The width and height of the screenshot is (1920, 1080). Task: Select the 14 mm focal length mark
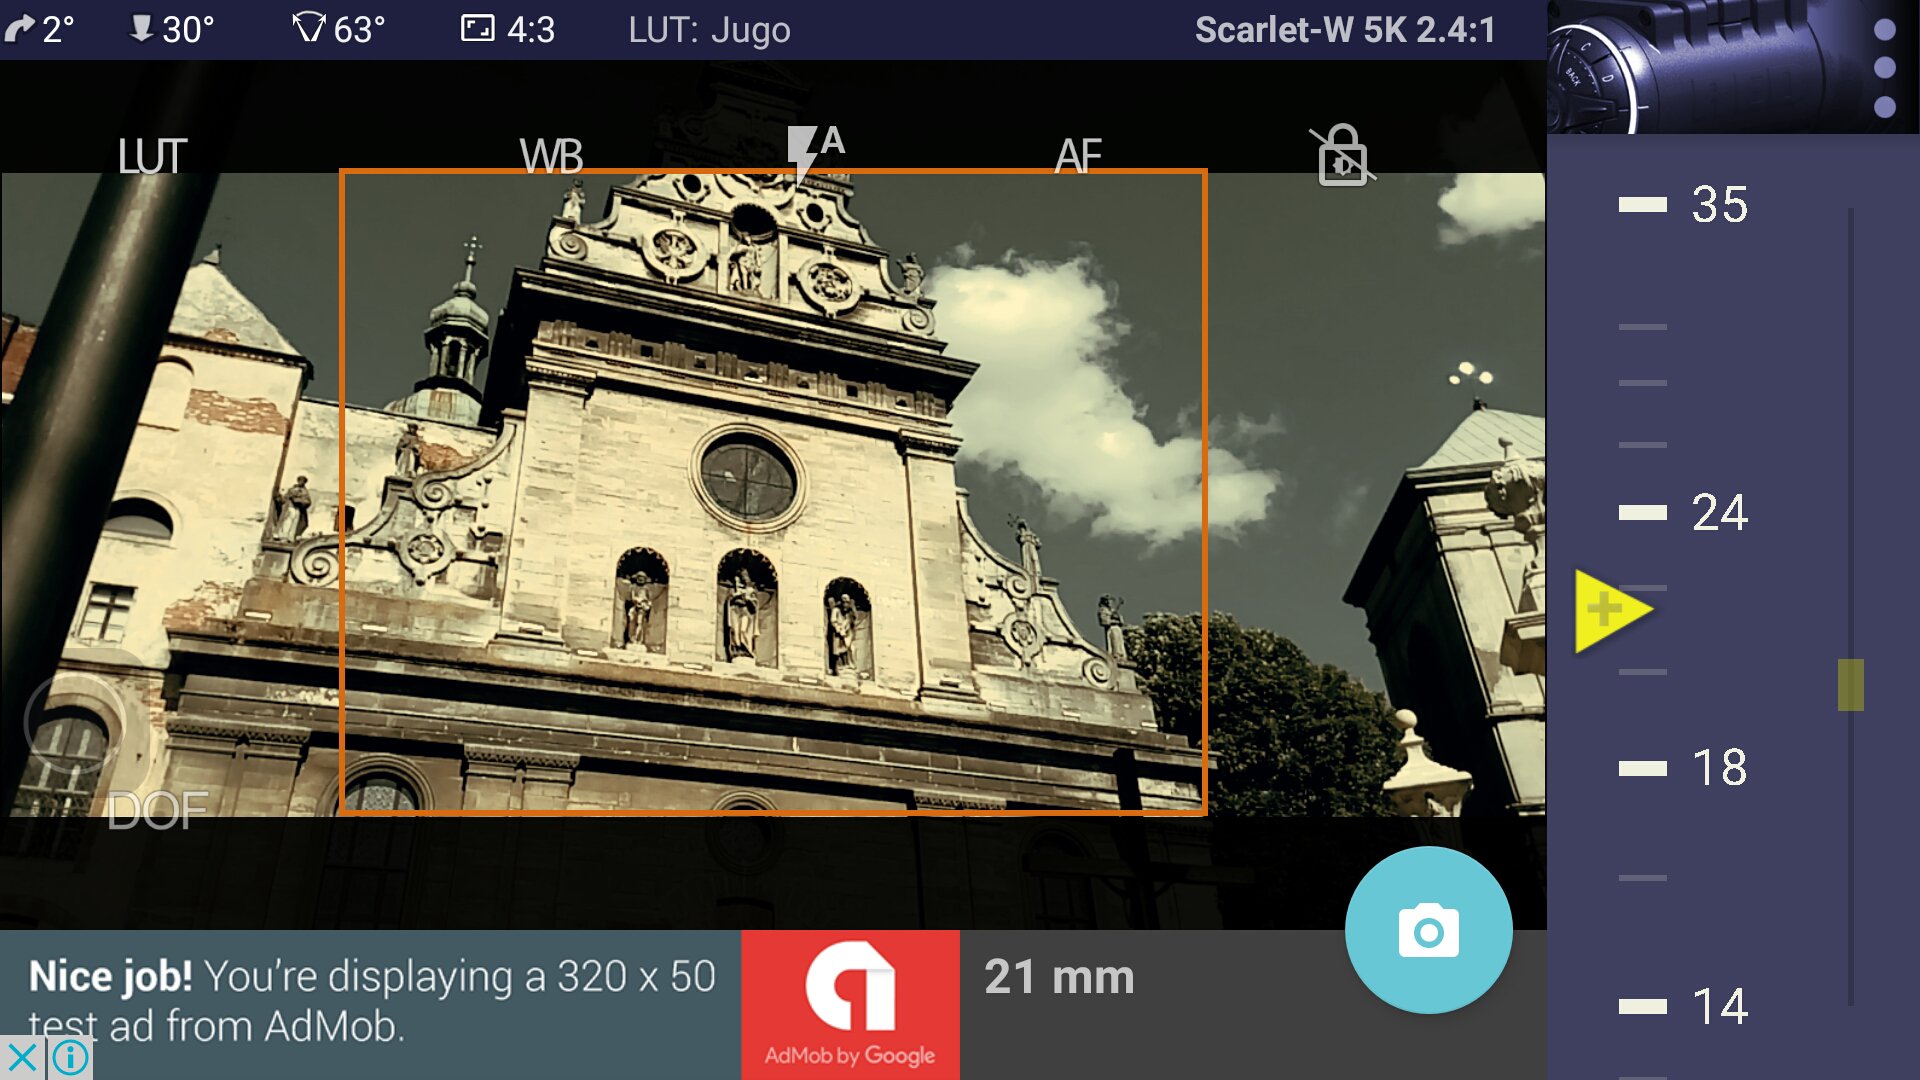pyautogui.click(x=1719, y=1006)
